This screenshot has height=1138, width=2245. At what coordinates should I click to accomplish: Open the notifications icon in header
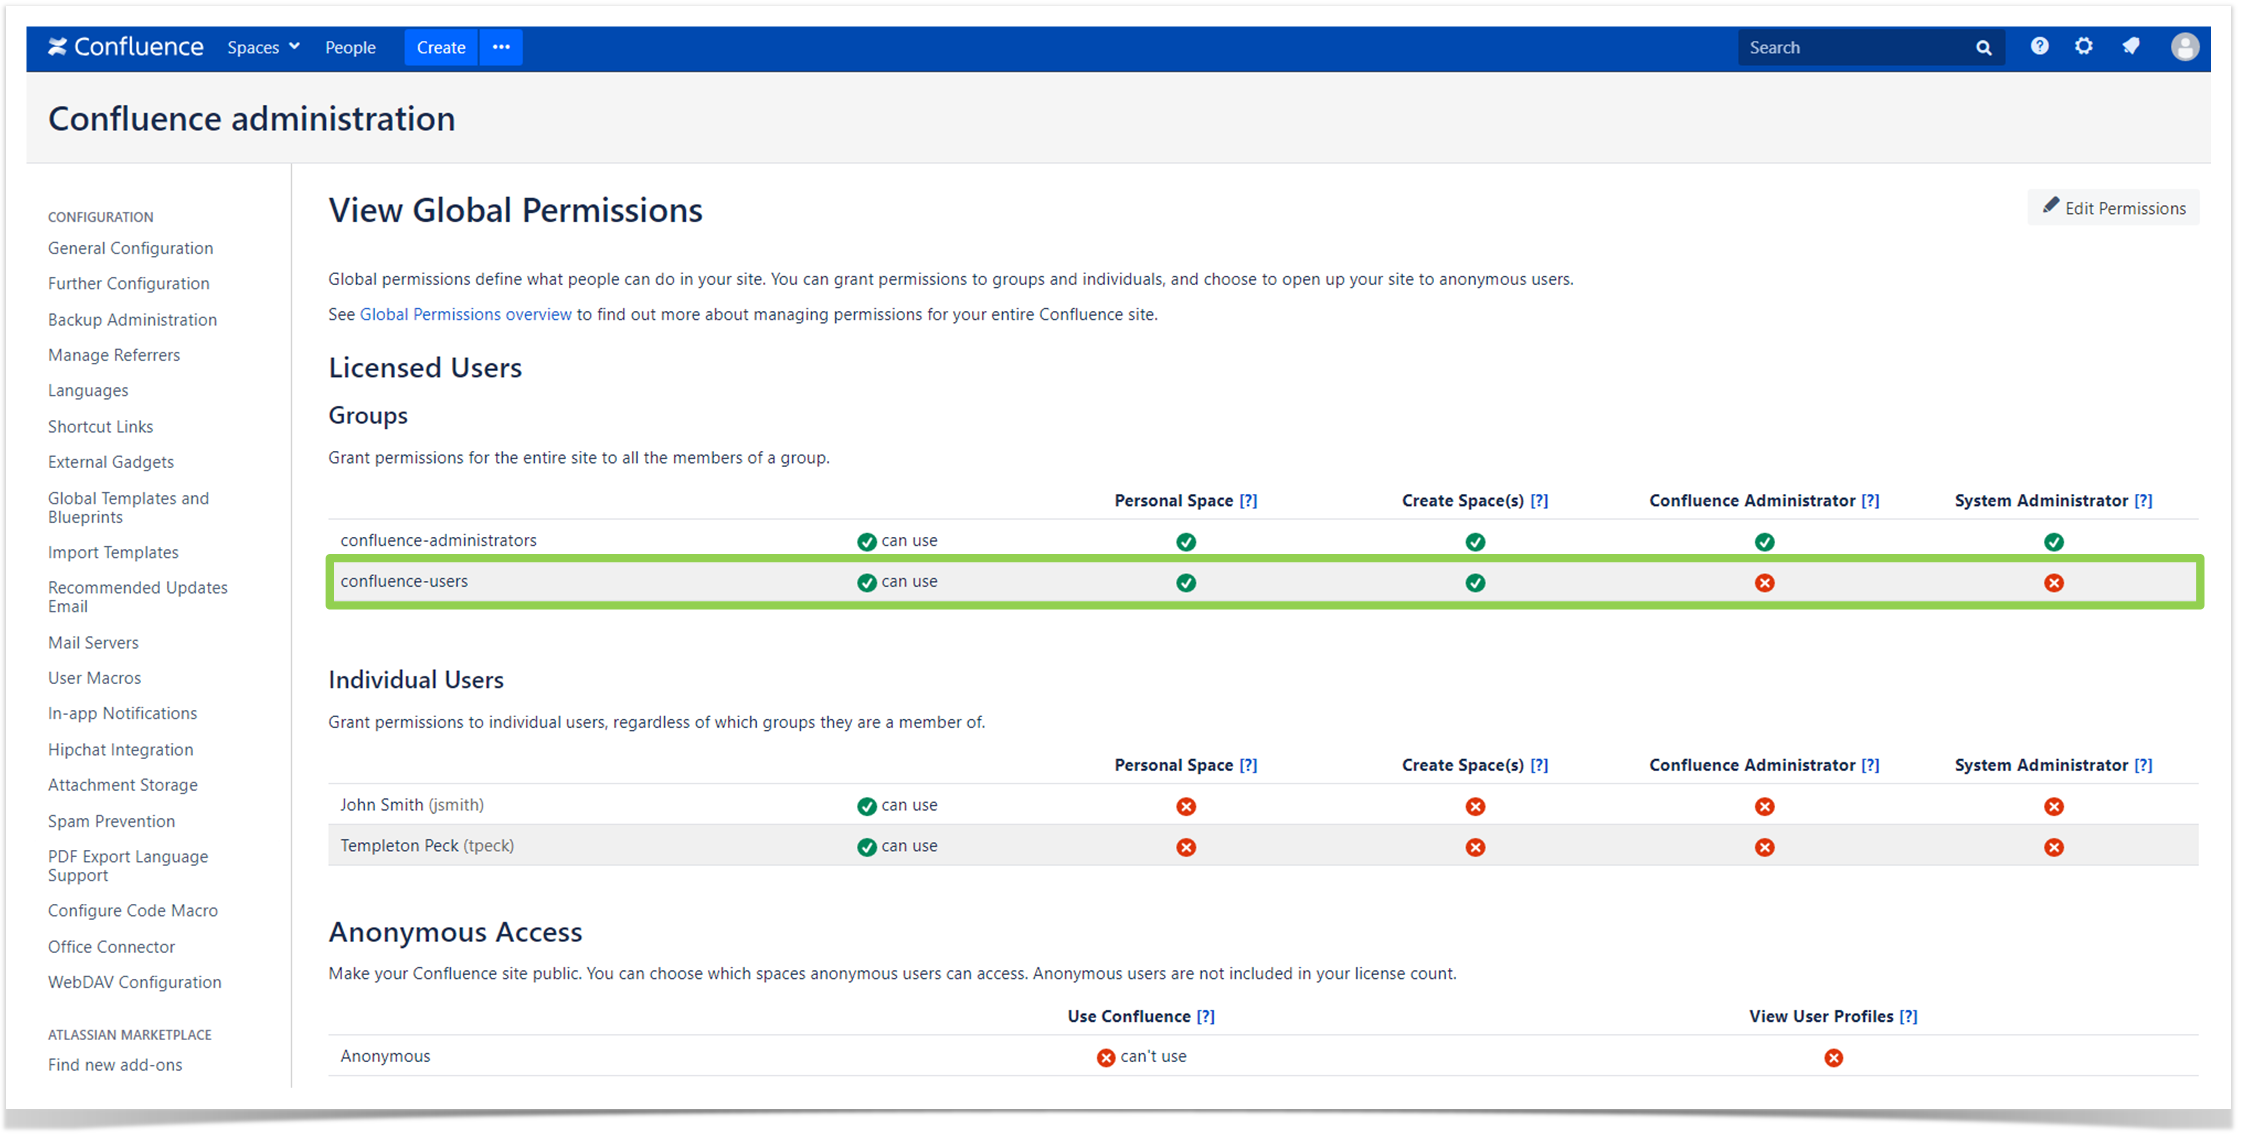[x=2131, y=46]
